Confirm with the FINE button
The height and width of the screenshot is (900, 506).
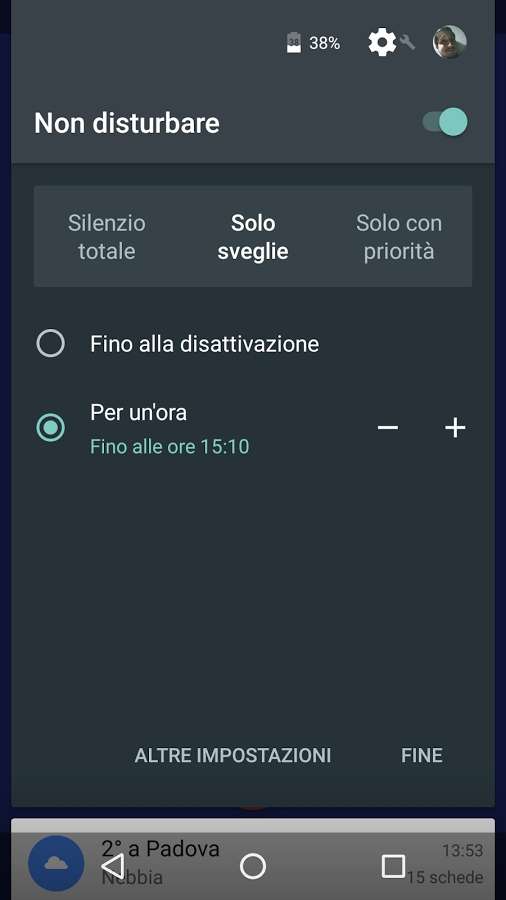coord(422,755)
